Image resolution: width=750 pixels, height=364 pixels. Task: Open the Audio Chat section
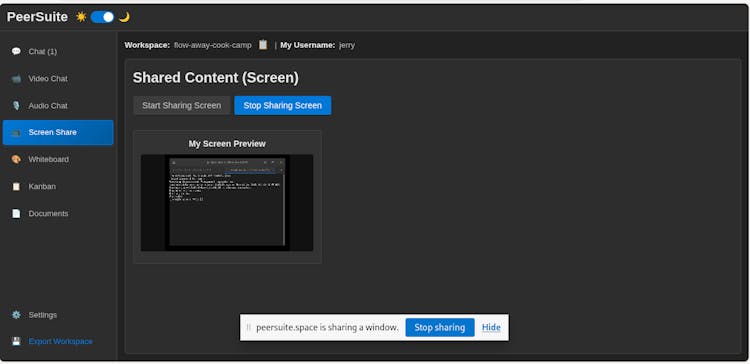[58, 105]
